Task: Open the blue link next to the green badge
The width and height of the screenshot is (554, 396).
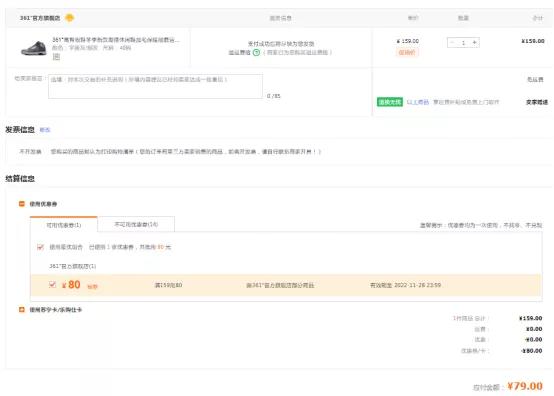Action: (x=418, y=102)
